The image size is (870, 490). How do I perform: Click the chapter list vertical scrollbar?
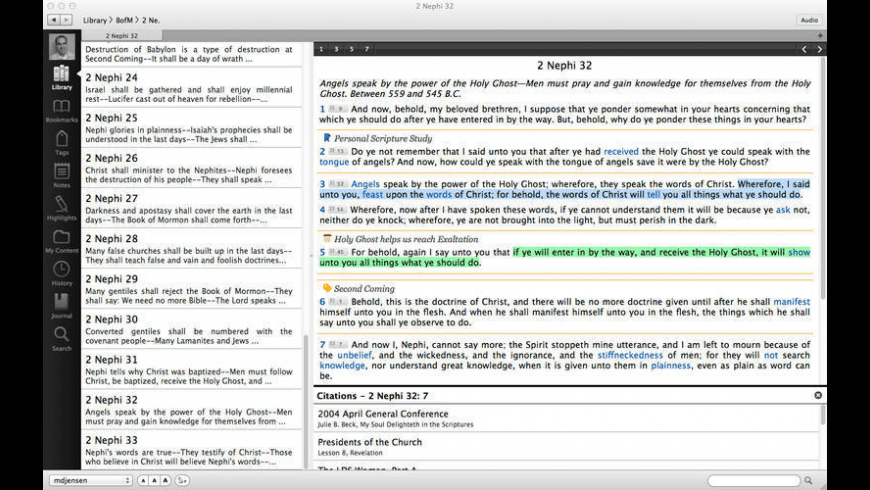click(306, 400)
